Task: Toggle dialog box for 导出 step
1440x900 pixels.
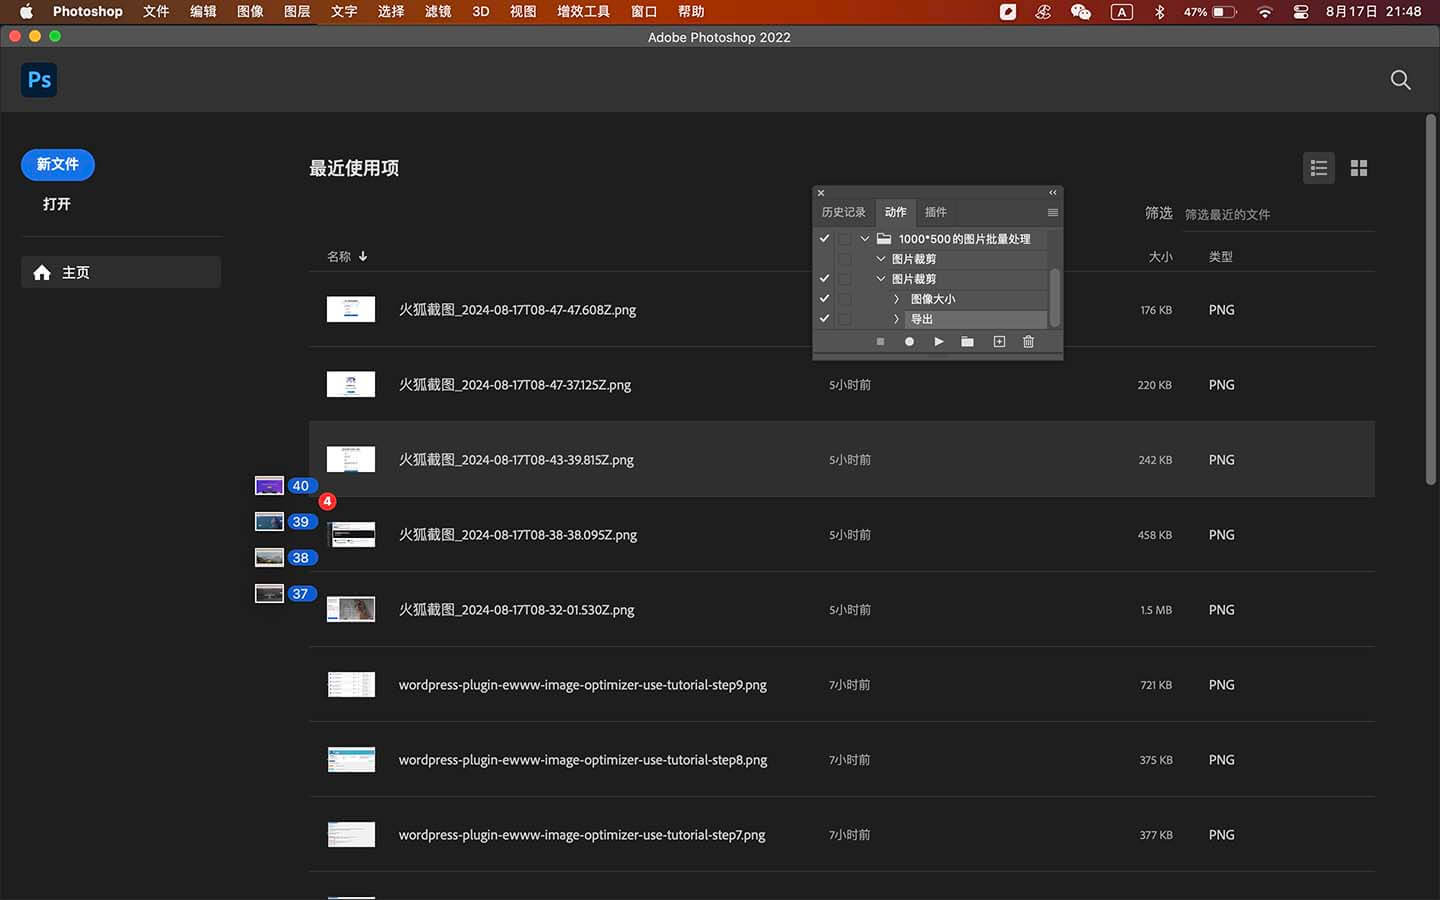Action: click(x=845, y=319)
